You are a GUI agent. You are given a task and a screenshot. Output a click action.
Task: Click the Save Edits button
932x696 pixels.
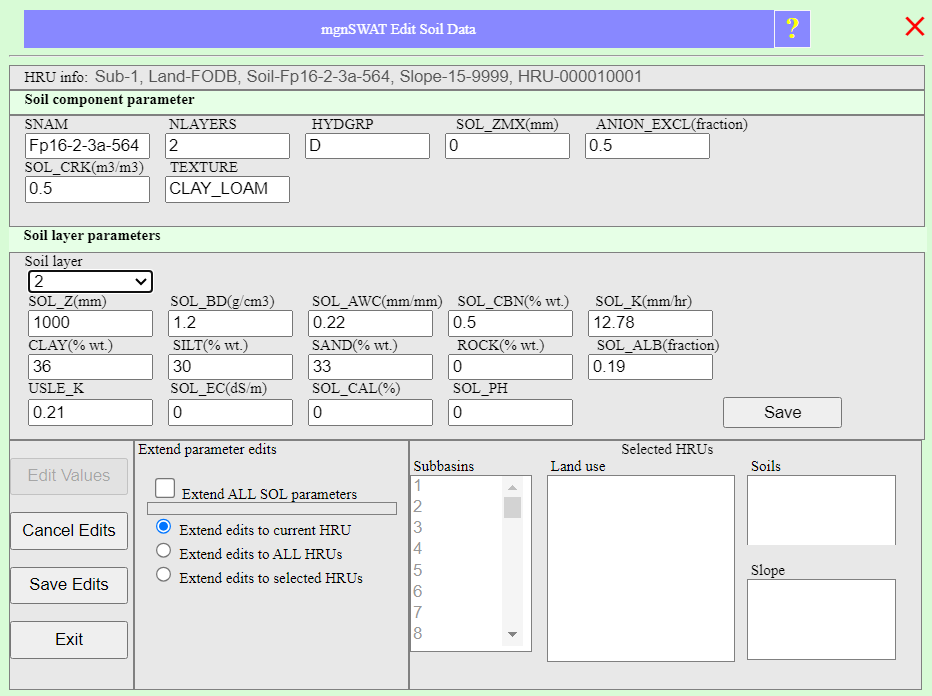tap(69, 585)
